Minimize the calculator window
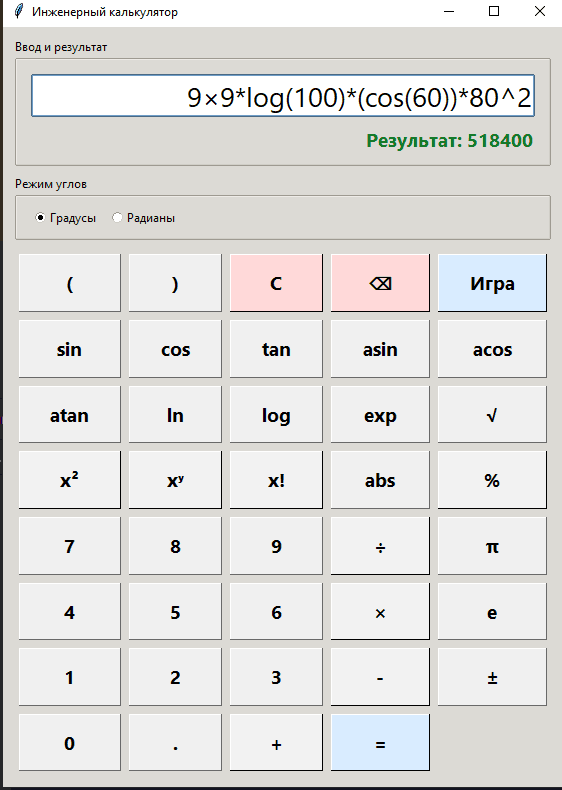 click(x=449, y=11)
